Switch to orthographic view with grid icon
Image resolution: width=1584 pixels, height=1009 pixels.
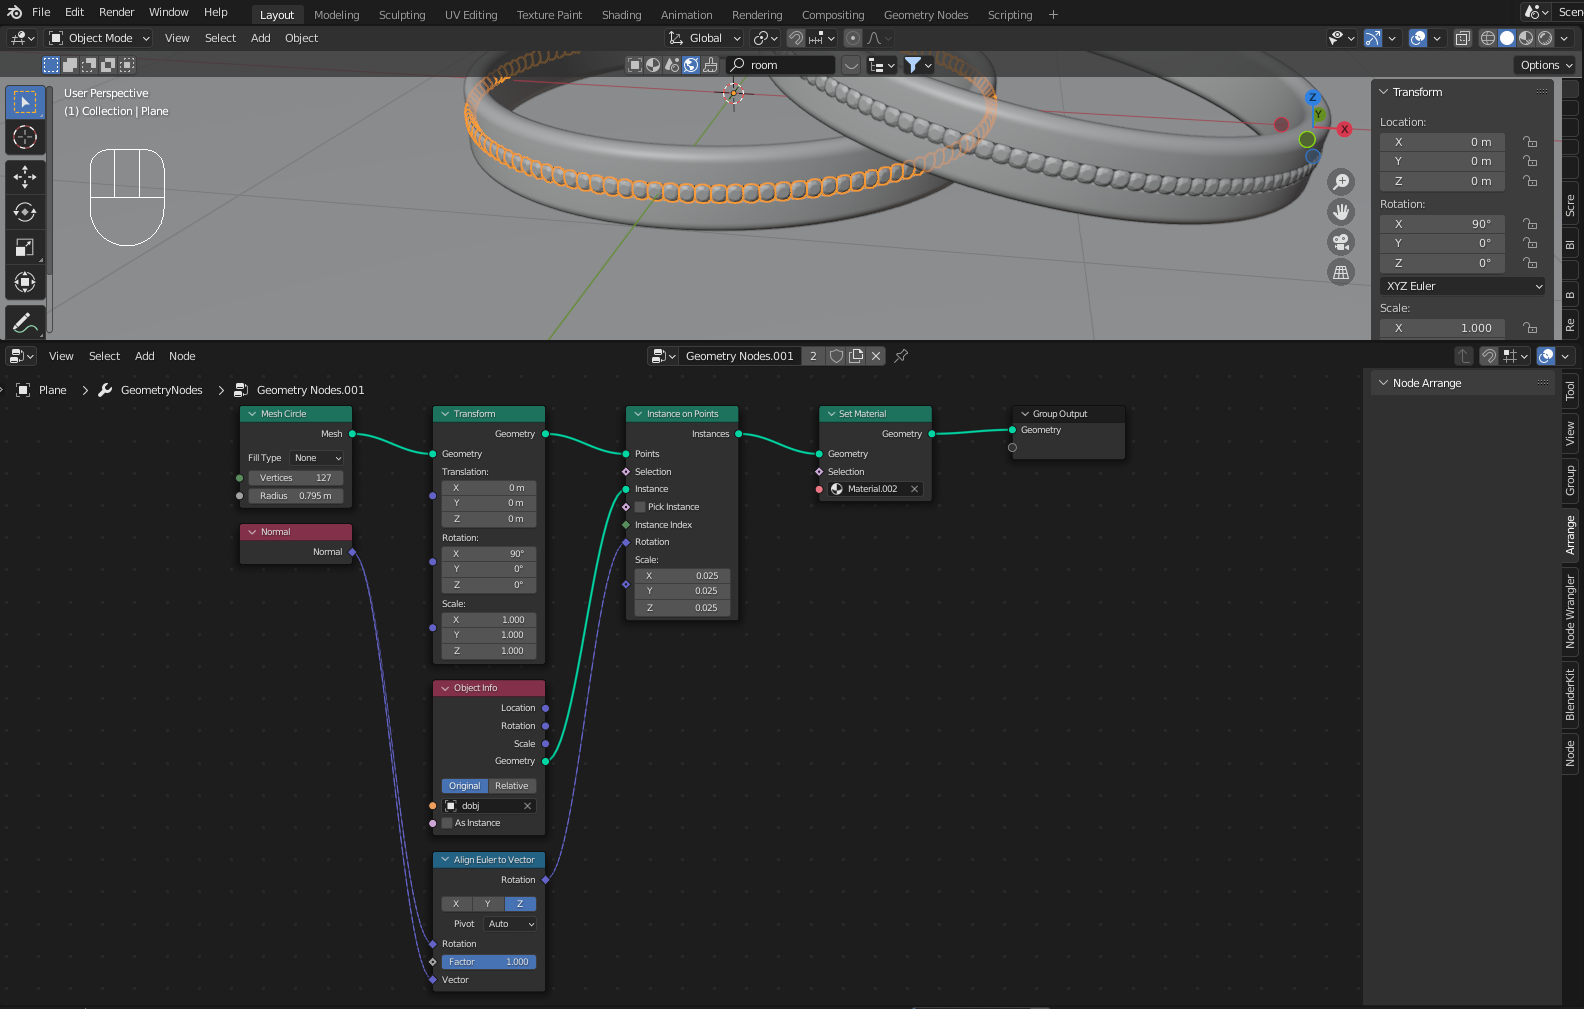(1341, 272)
